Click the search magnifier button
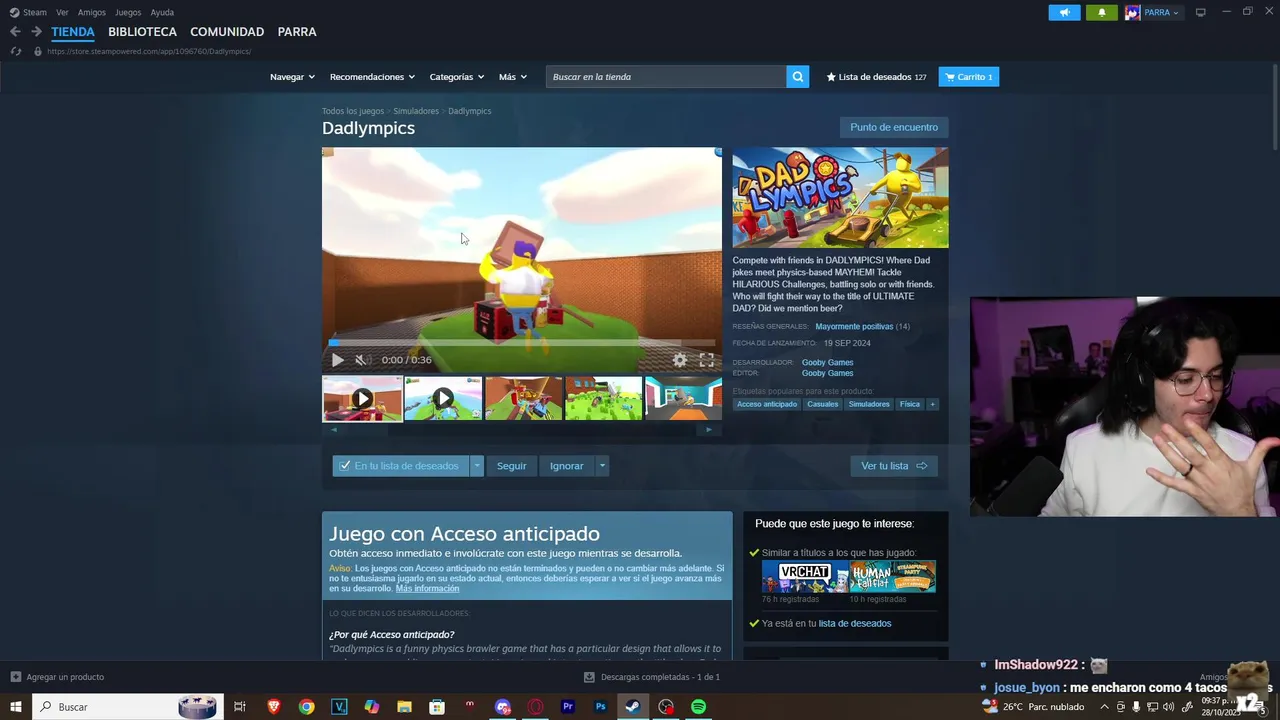 click(797, 77)
